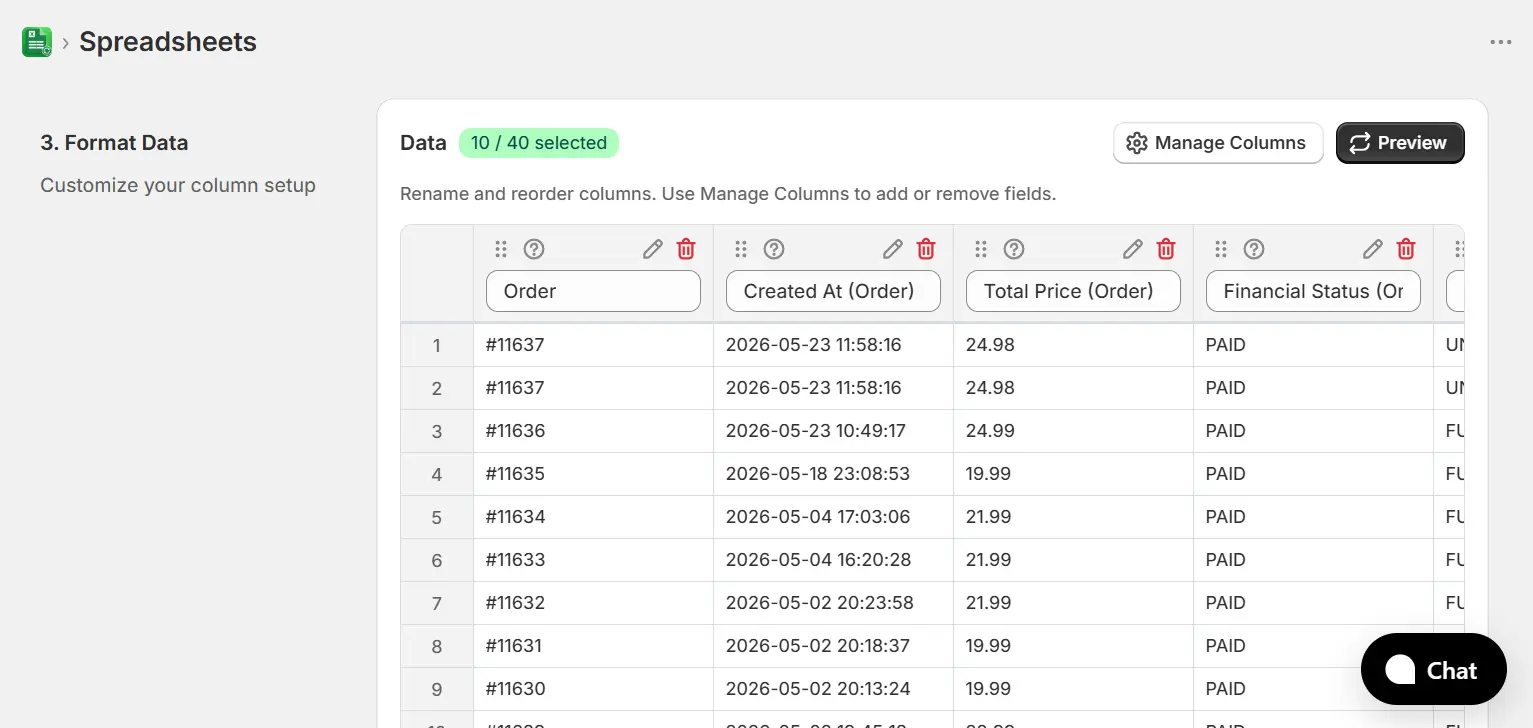
Task: Click date 2026-05-02 20:18:37 cell
Action: [x=833, y=646]
